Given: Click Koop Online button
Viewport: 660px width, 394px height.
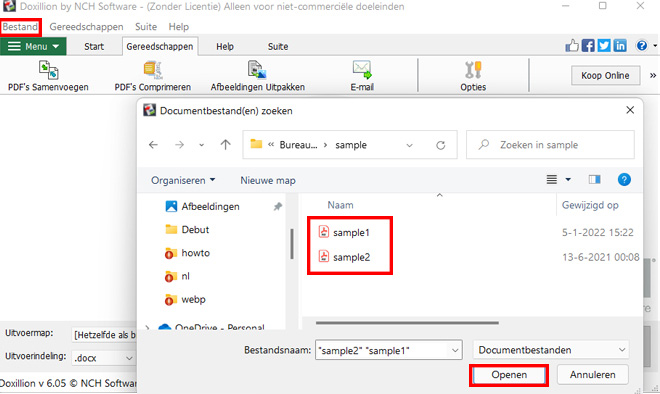Looking at the screenshot, I should click(605, 75).
